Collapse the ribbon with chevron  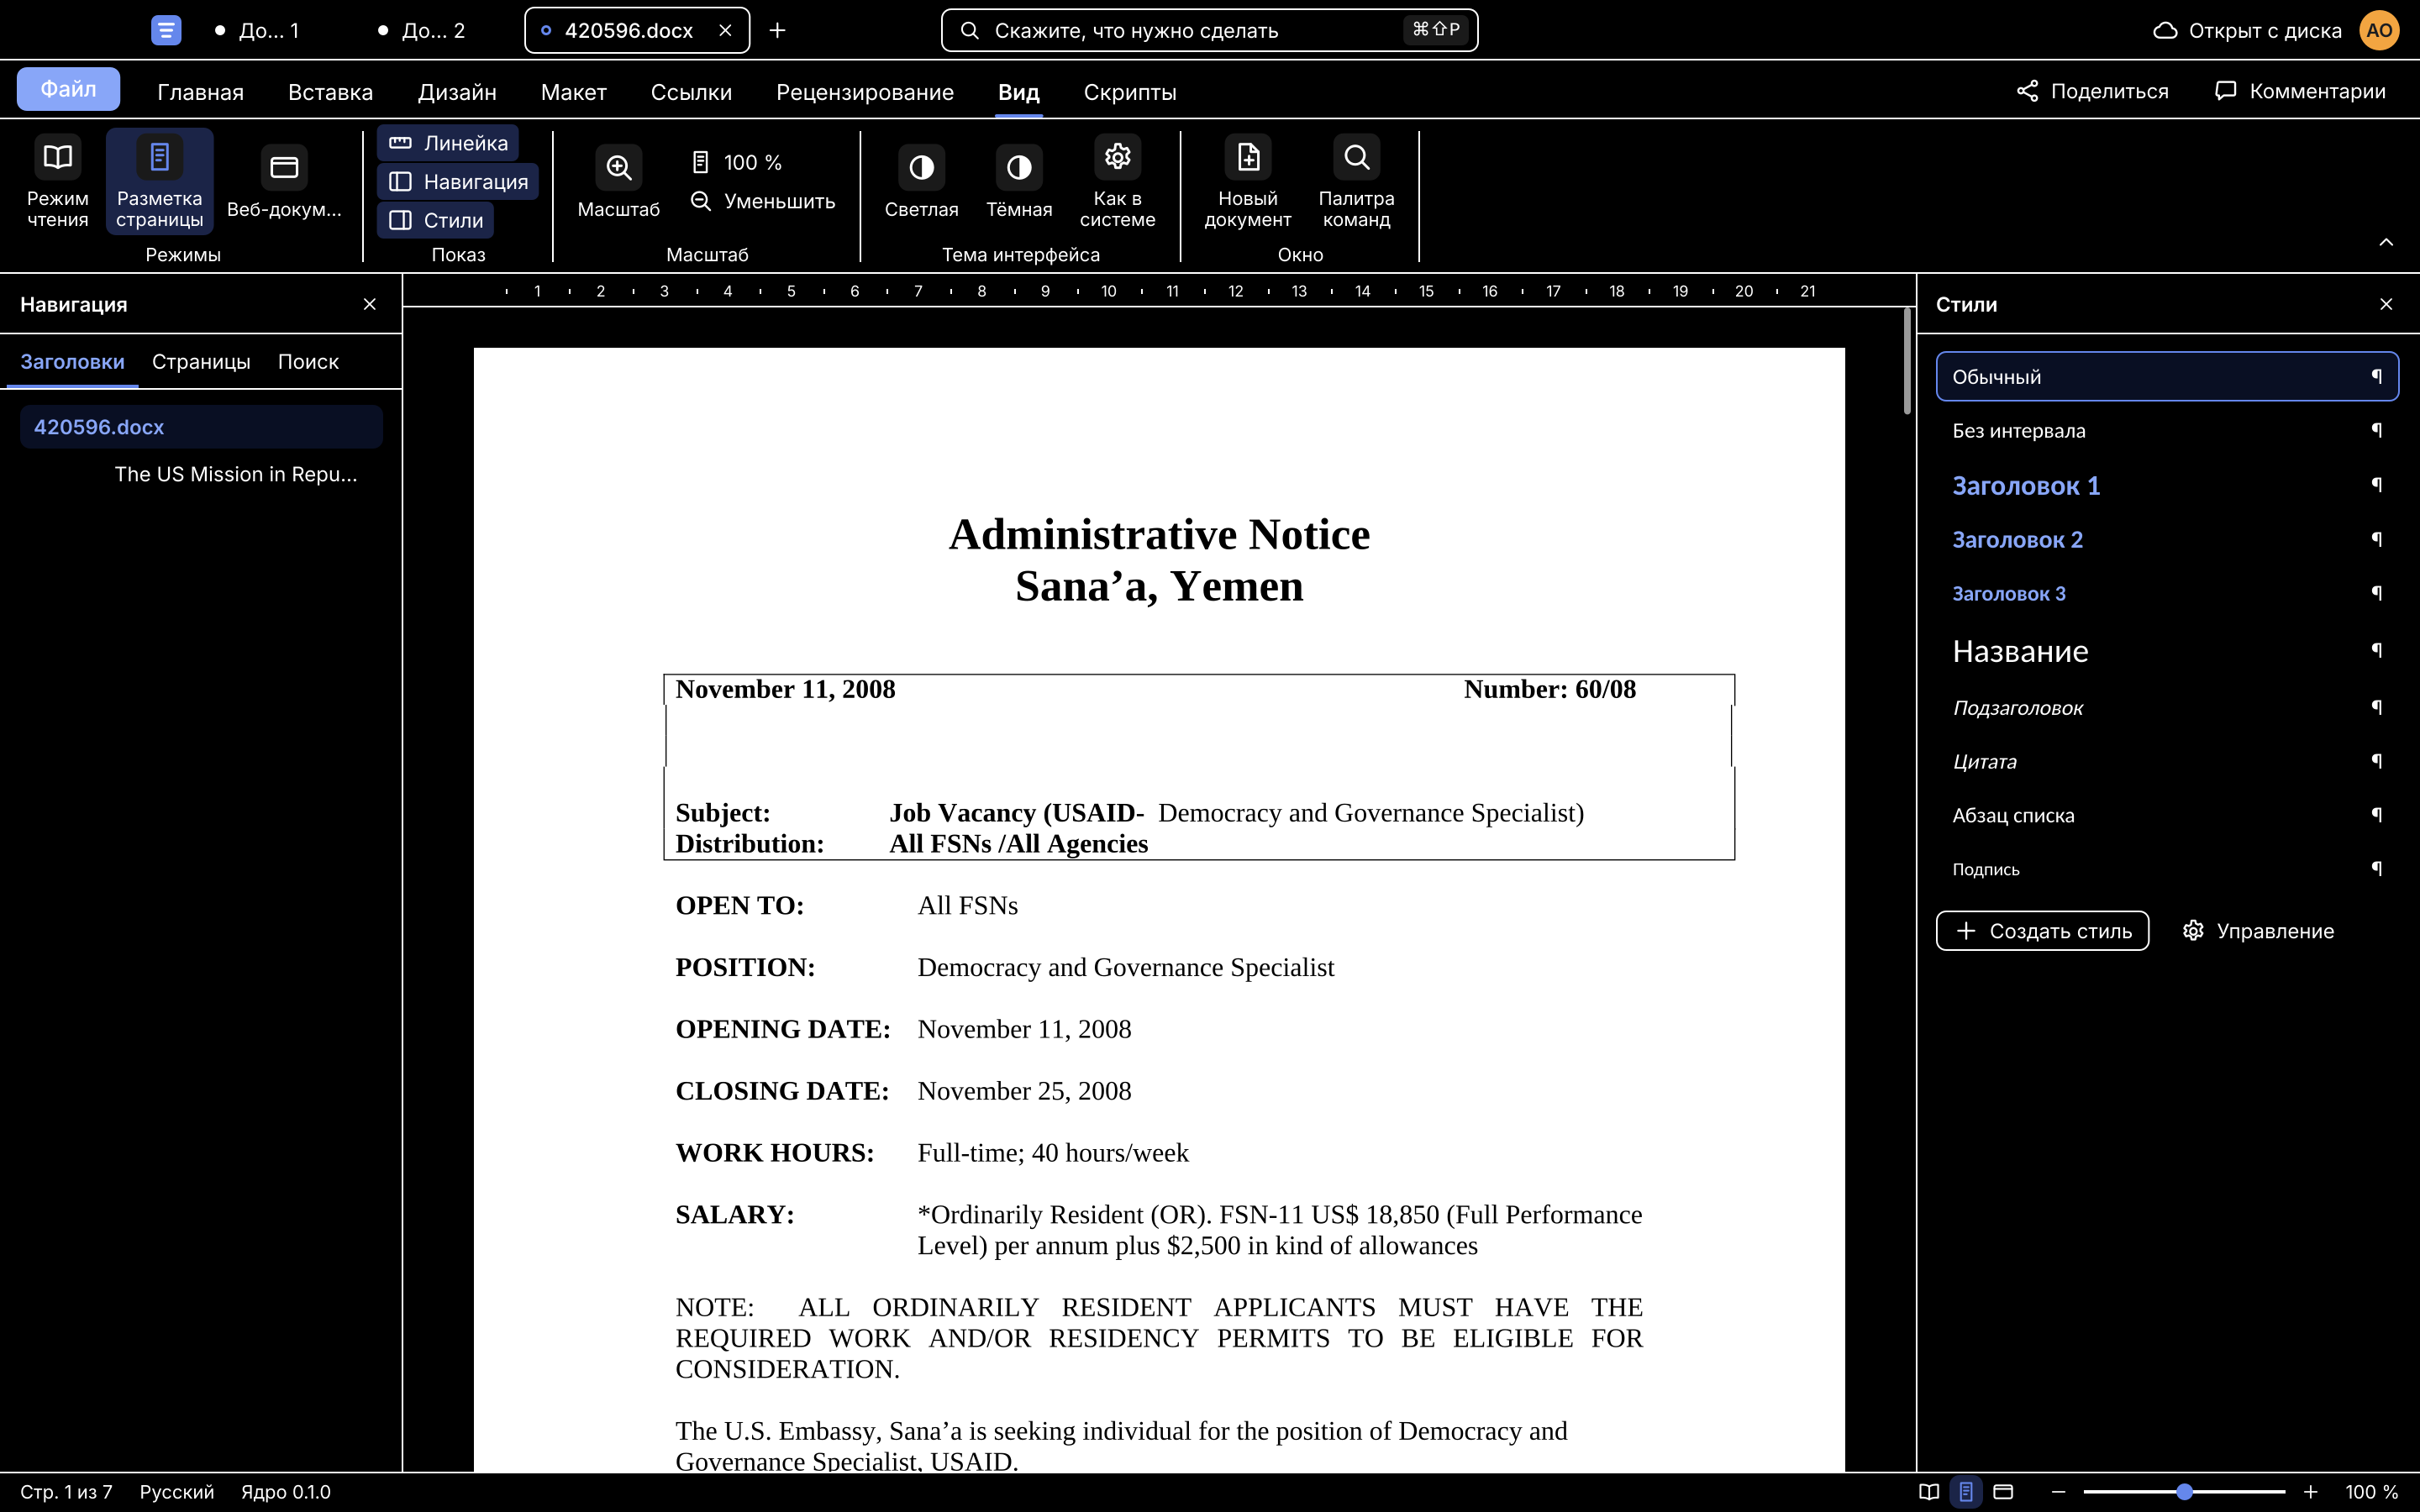pyautogui.click(x=2386, y=242)
